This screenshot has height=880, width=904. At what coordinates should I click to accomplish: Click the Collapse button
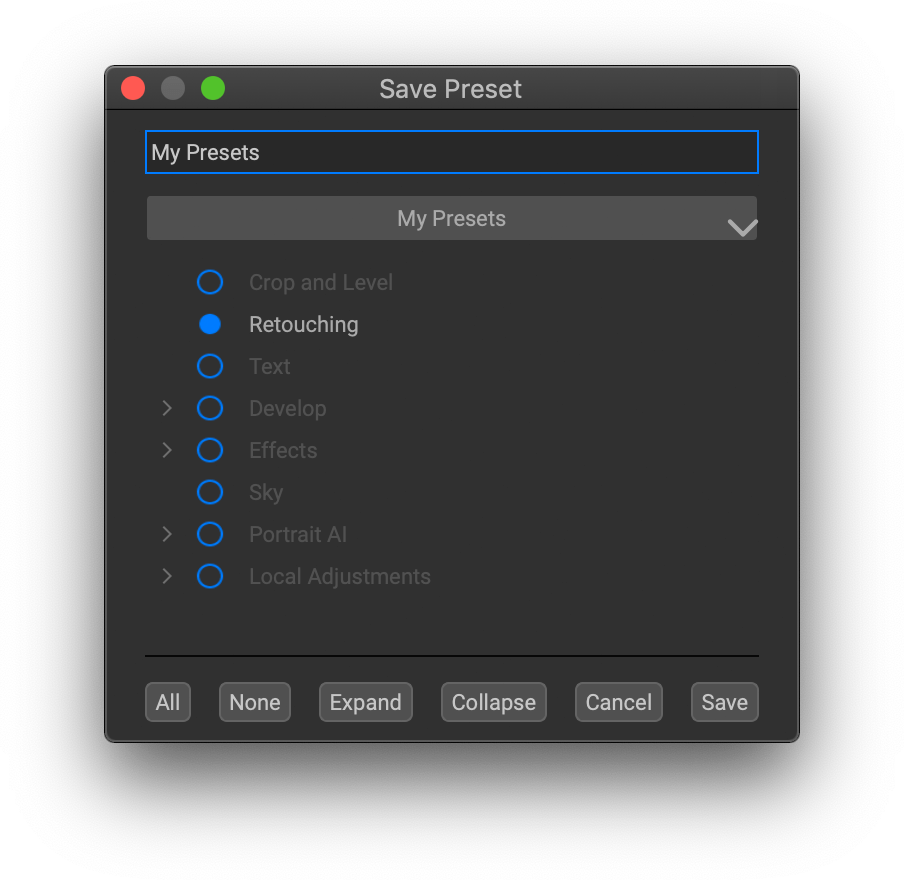[494, 703]
